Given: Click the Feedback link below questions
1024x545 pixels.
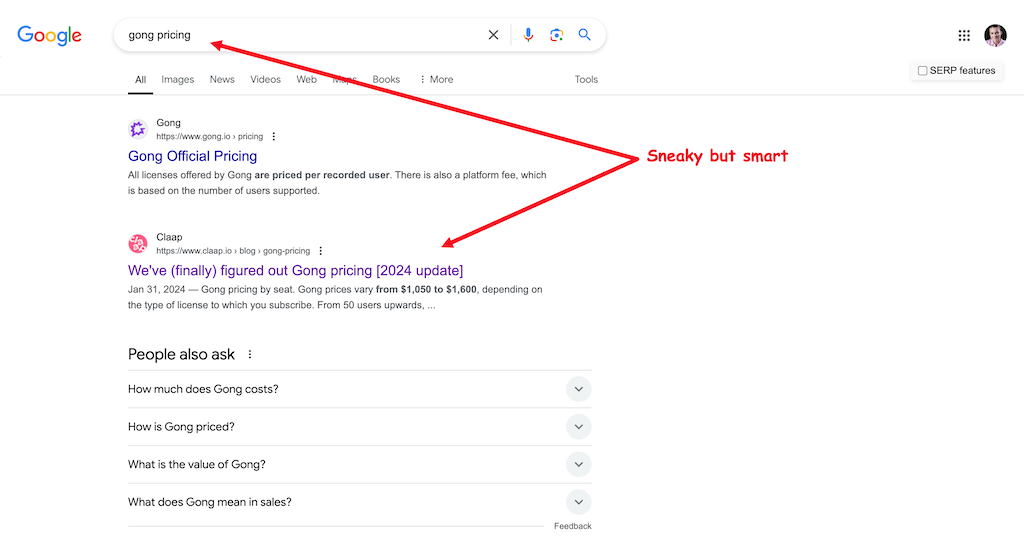Looking at the screenshot, I should point(573,526).
